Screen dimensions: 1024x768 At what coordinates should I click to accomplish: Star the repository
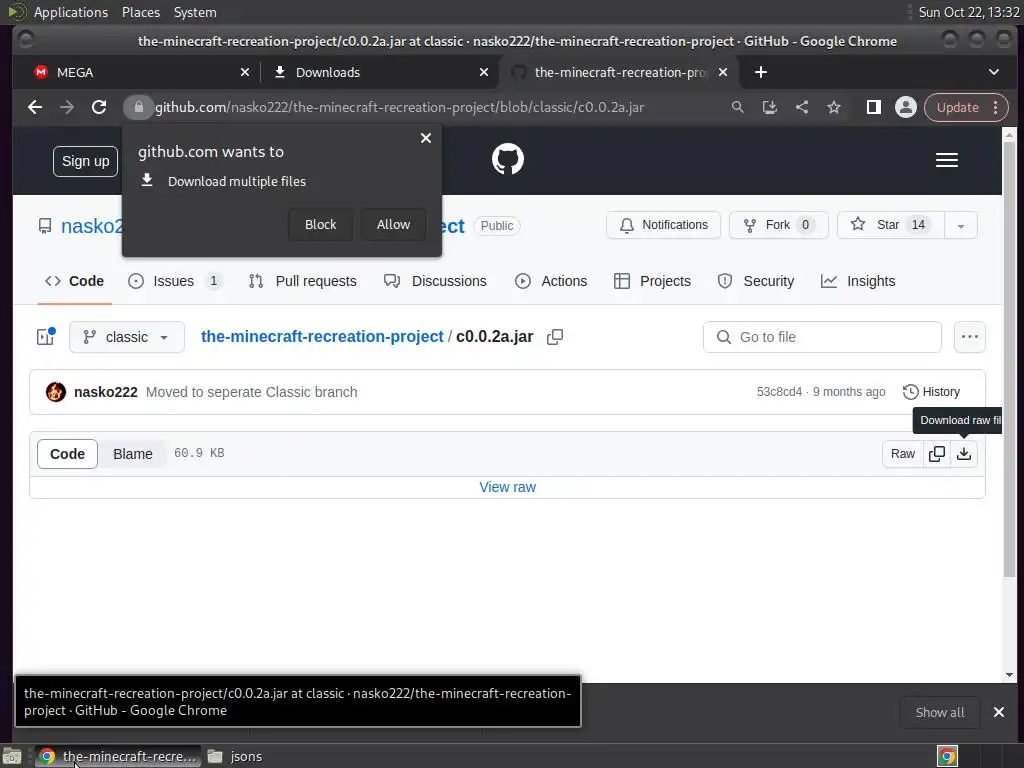(891, 225)
